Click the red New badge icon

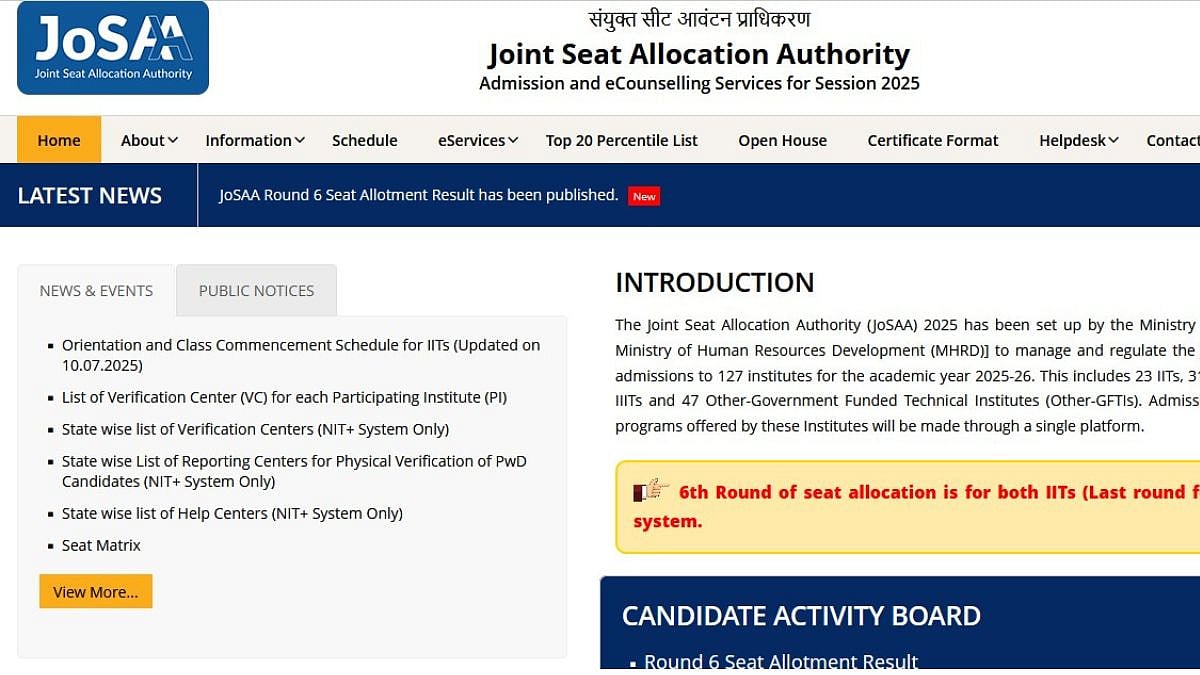(644, 196)
